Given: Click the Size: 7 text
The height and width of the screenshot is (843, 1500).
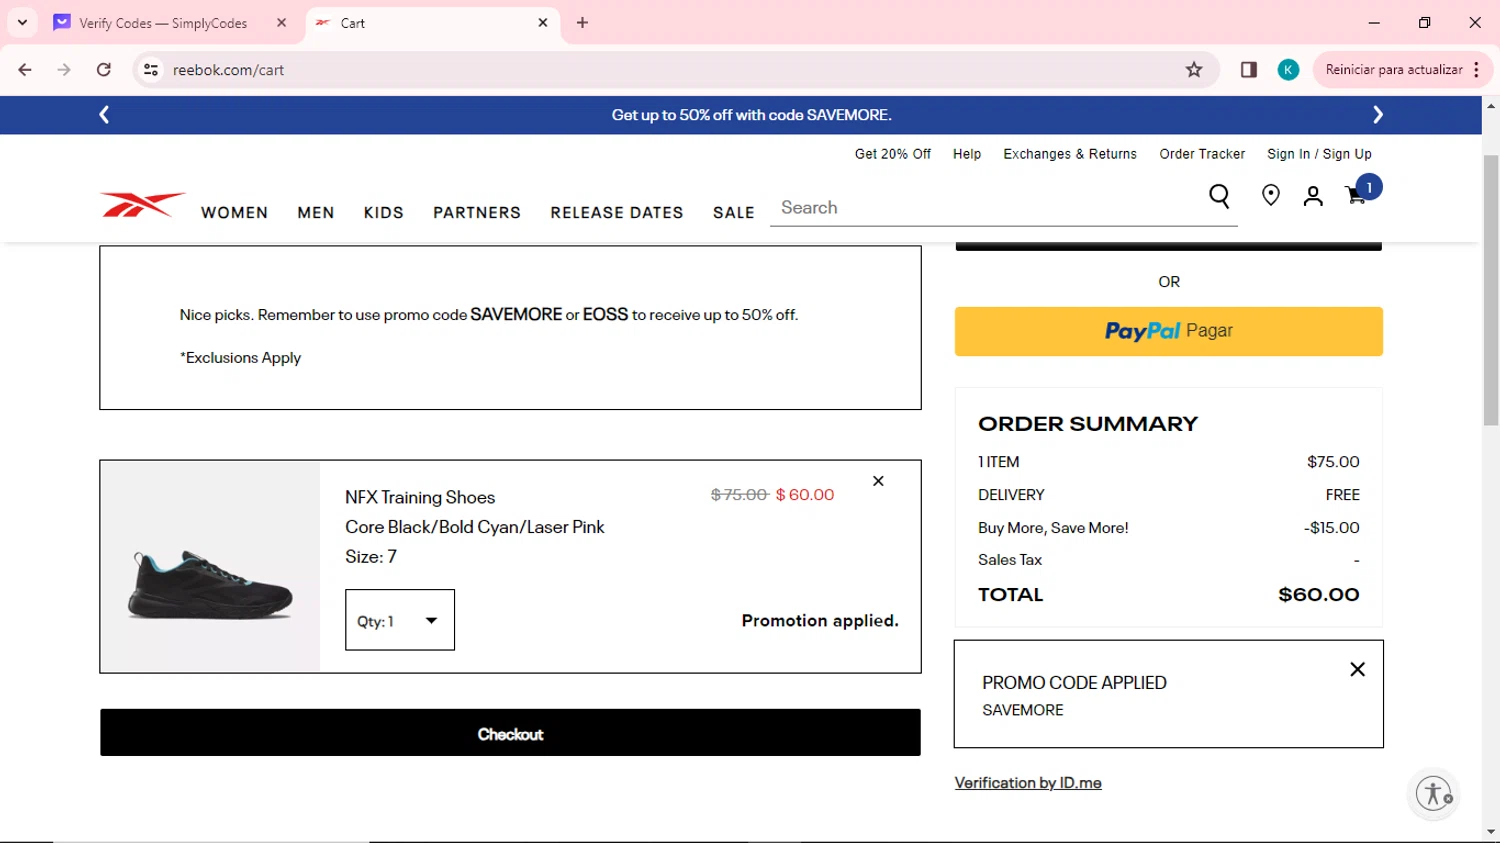Looking at the screenshot, I should [x=371, y=557].
